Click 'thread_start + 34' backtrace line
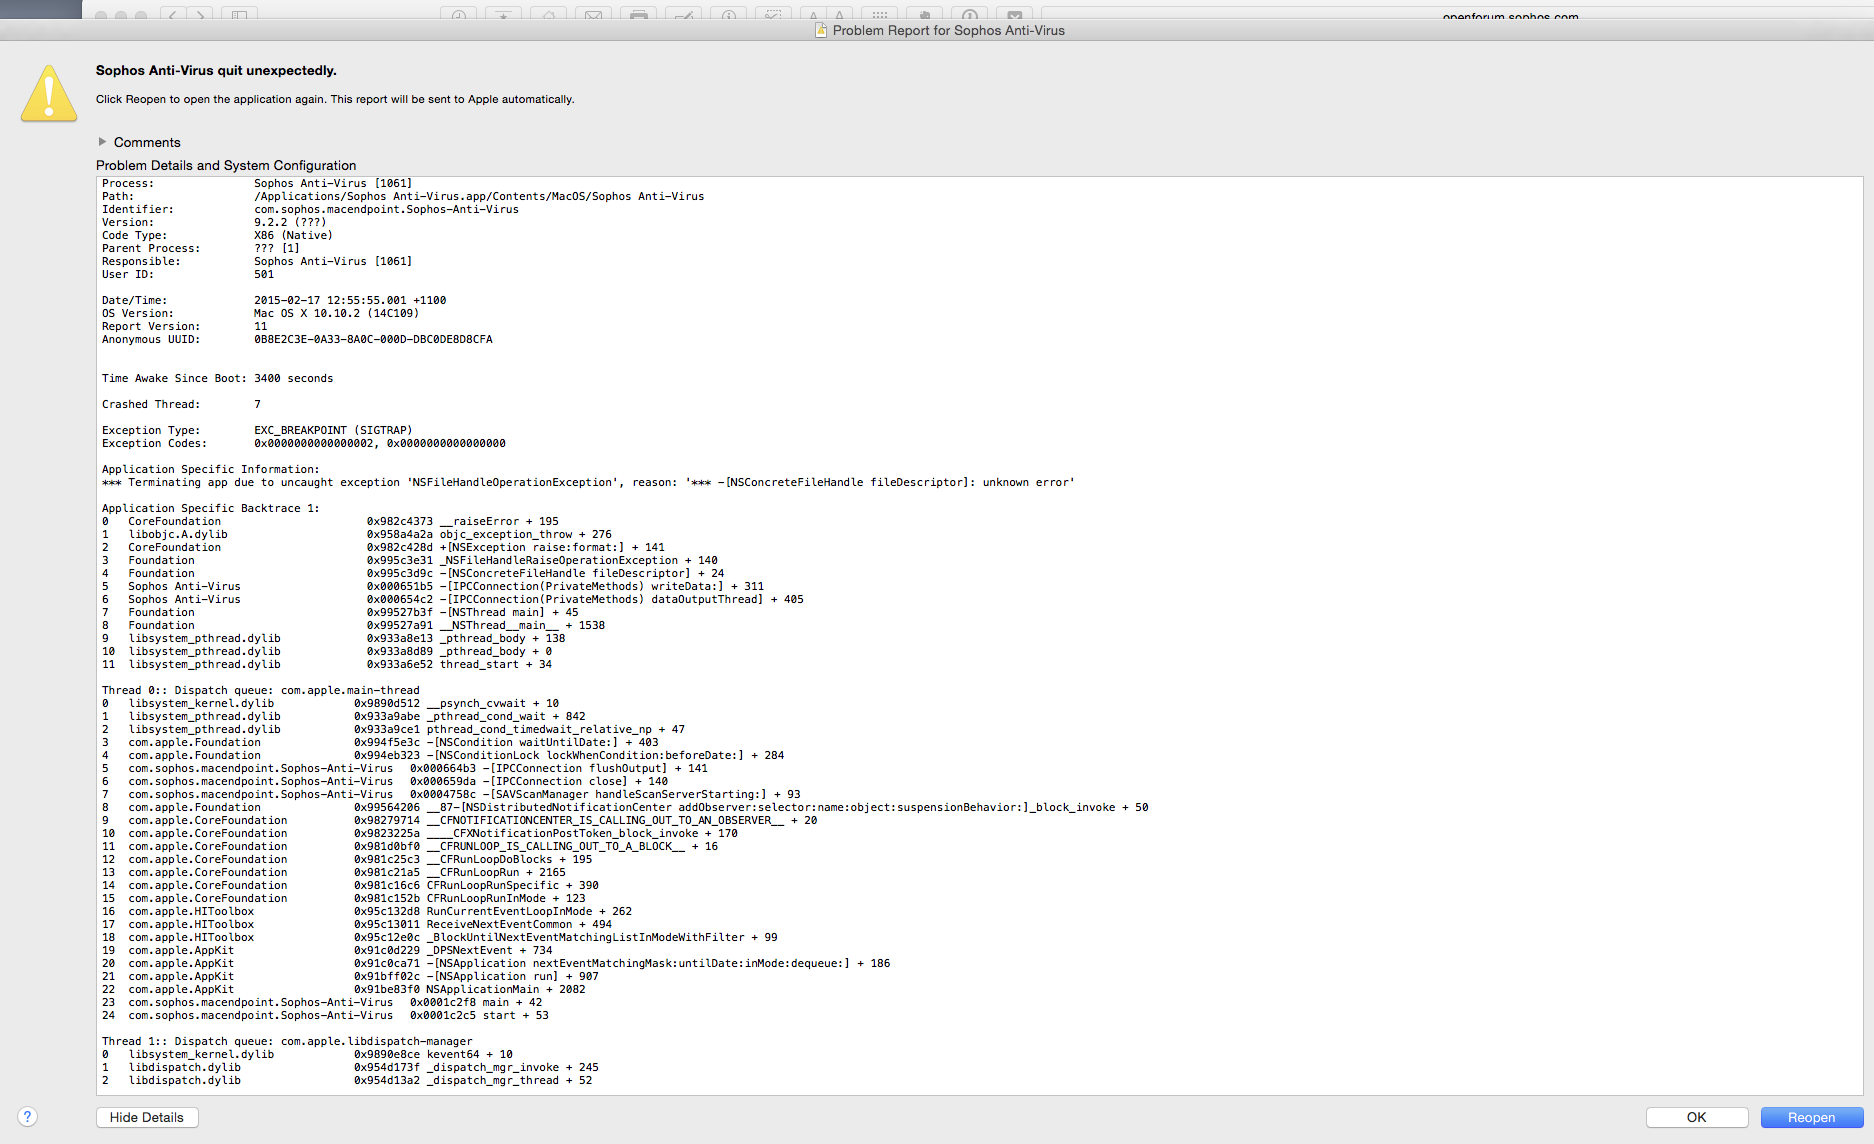1874x1144 pixels. pos(327,664)
